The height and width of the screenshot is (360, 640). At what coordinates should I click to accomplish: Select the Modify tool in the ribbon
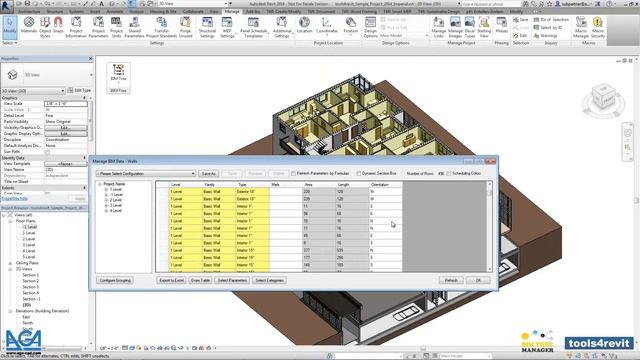coord(10,27)
